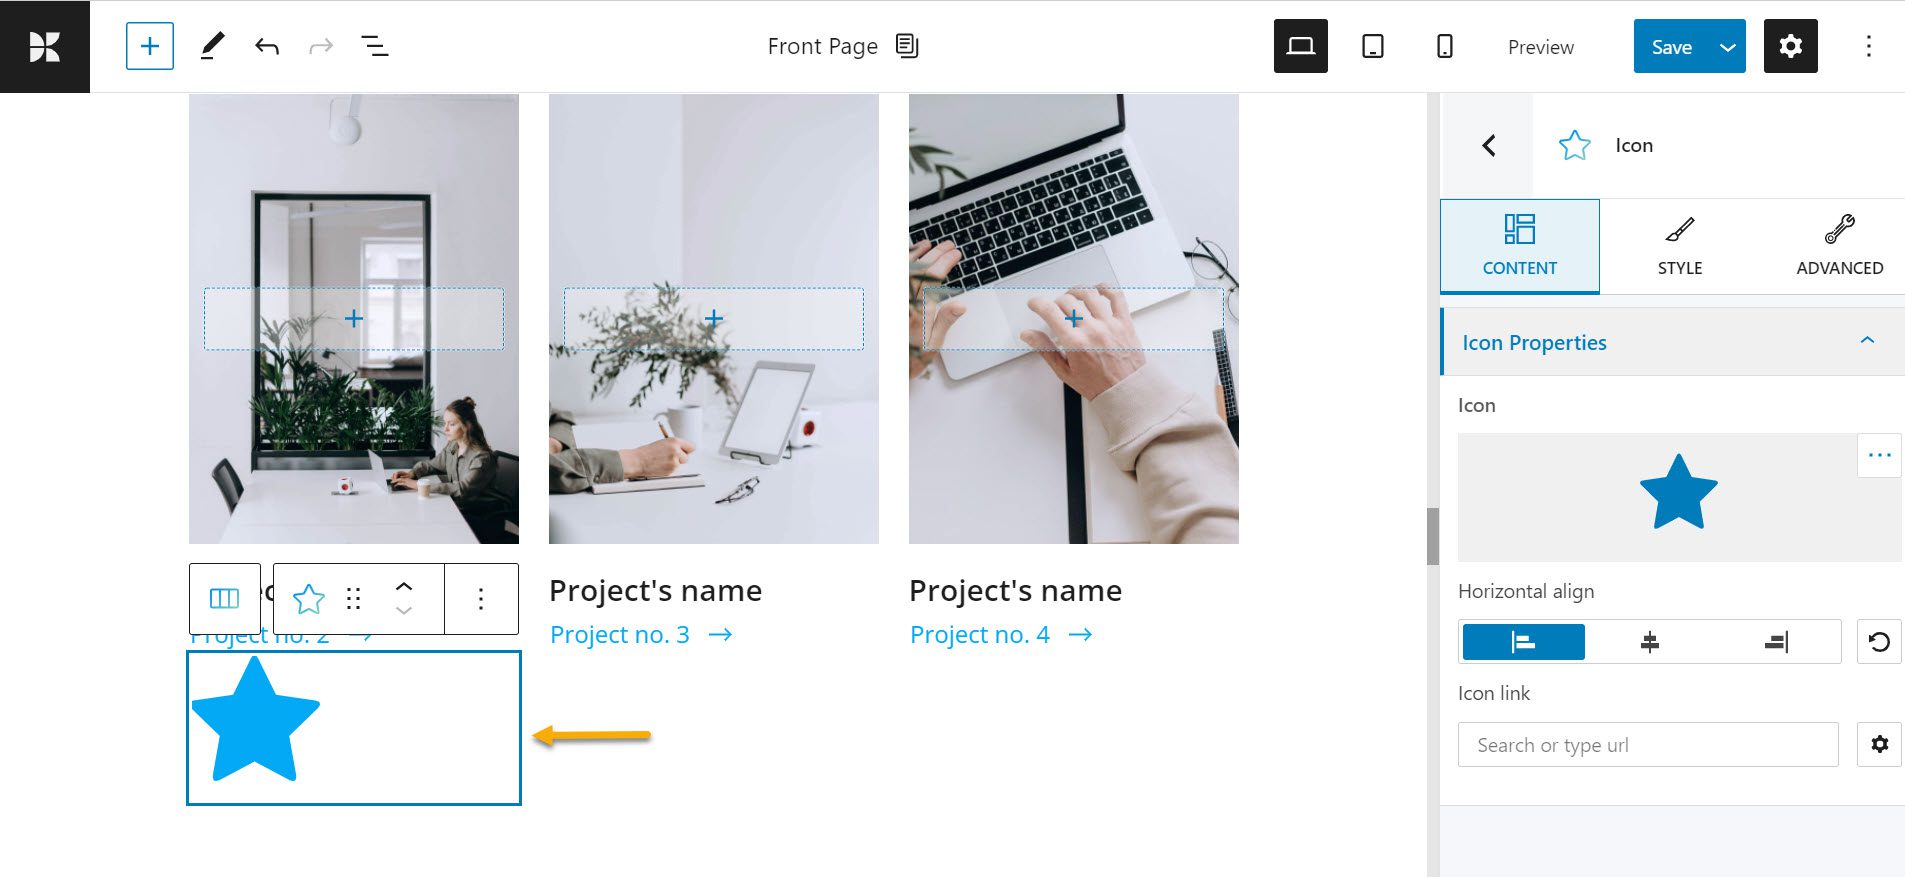Align the icon to center horizontally
1905x877 pixels.
[1650, 642]
